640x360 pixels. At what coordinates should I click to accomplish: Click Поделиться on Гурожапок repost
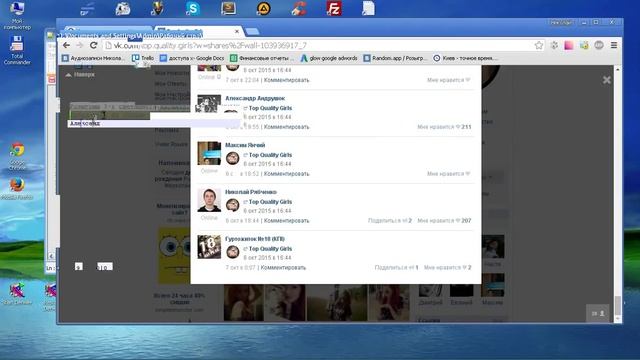[x=396, y=268]
